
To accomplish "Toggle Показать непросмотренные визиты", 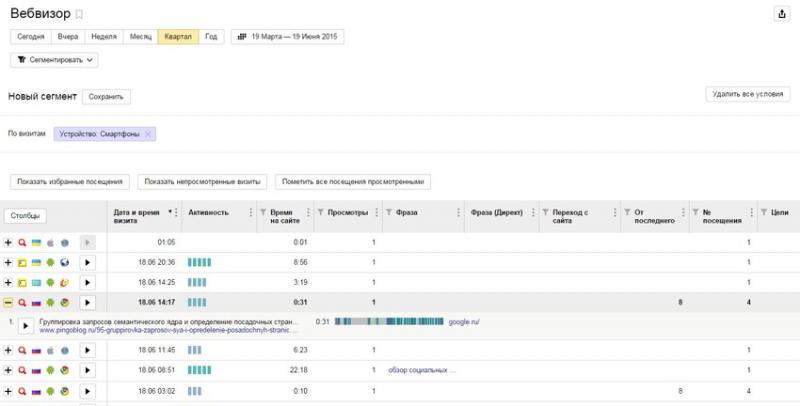I will 203,181.
